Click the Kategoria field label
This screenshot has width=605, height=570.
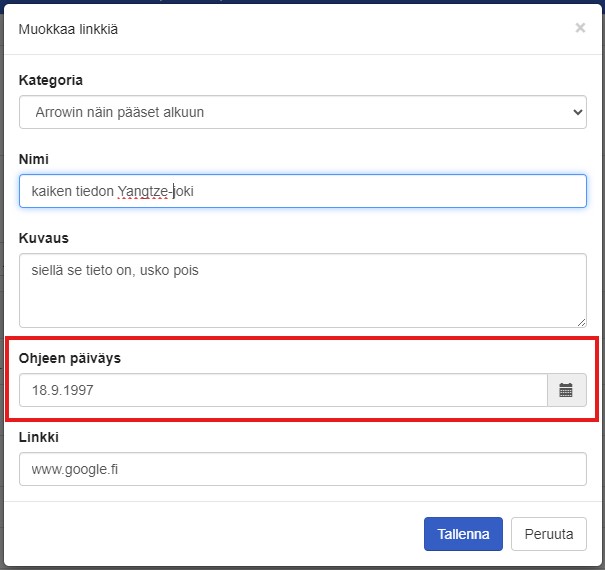click(x=51, y=80)
